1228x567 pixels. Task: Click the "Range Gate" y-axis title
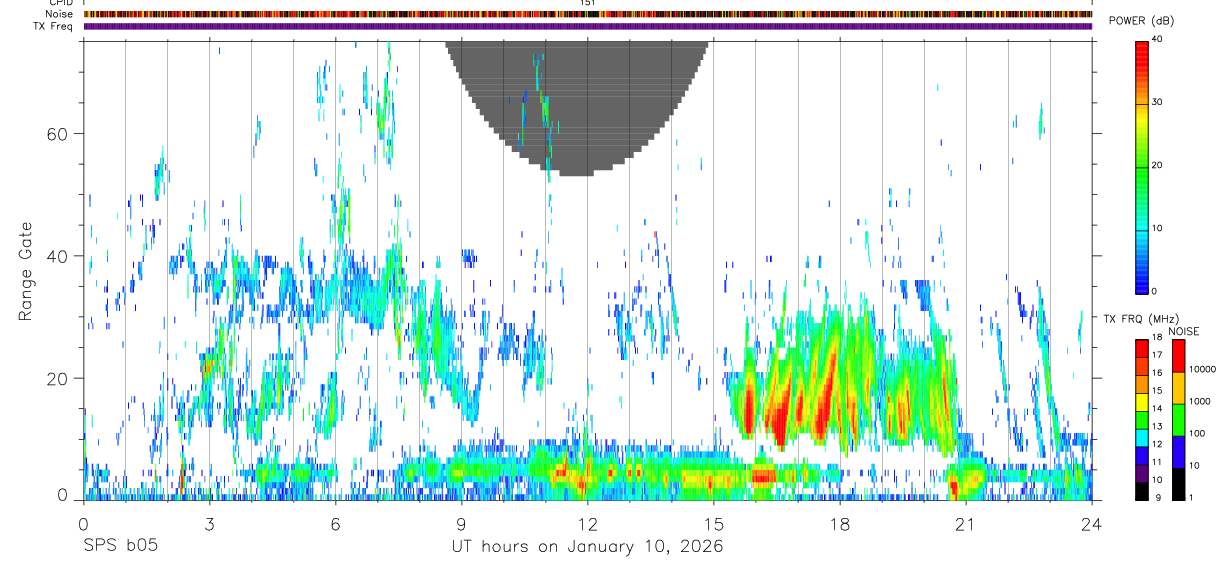(26, 271)
